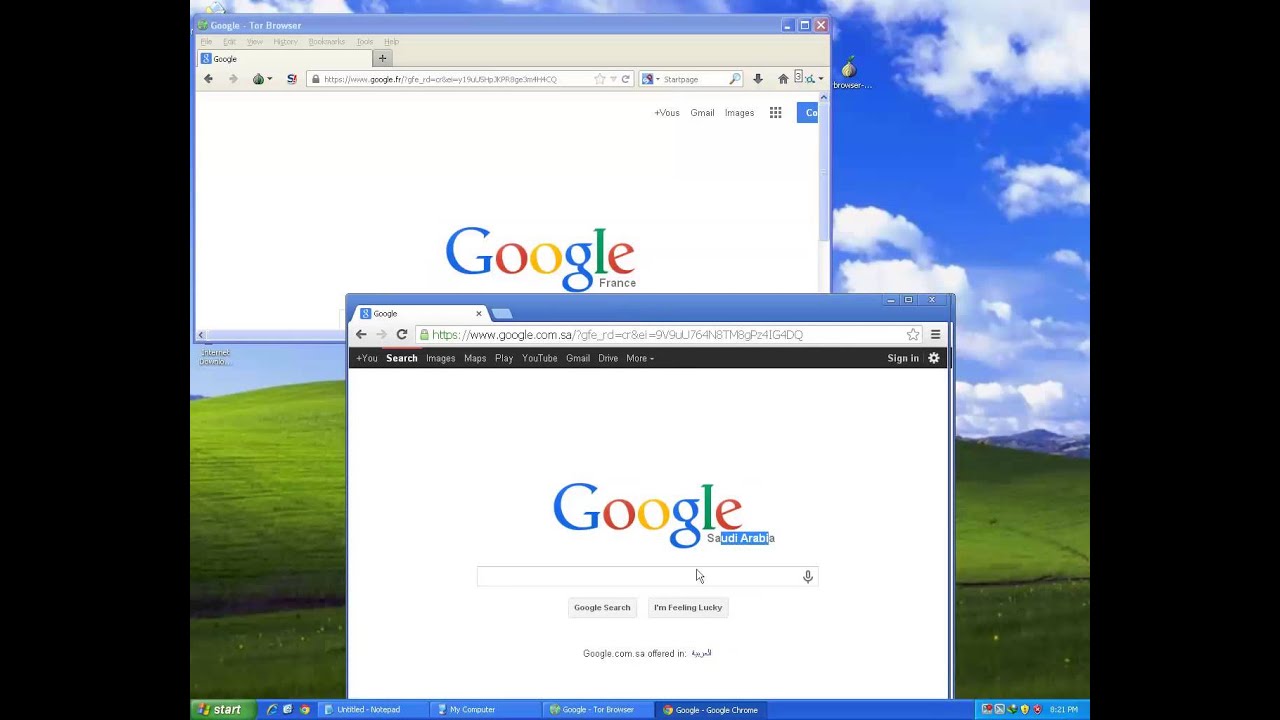This screenshot has height=720, width=1280.
Task: Open the search engine selector in Tor Browser
Action: 650,79
